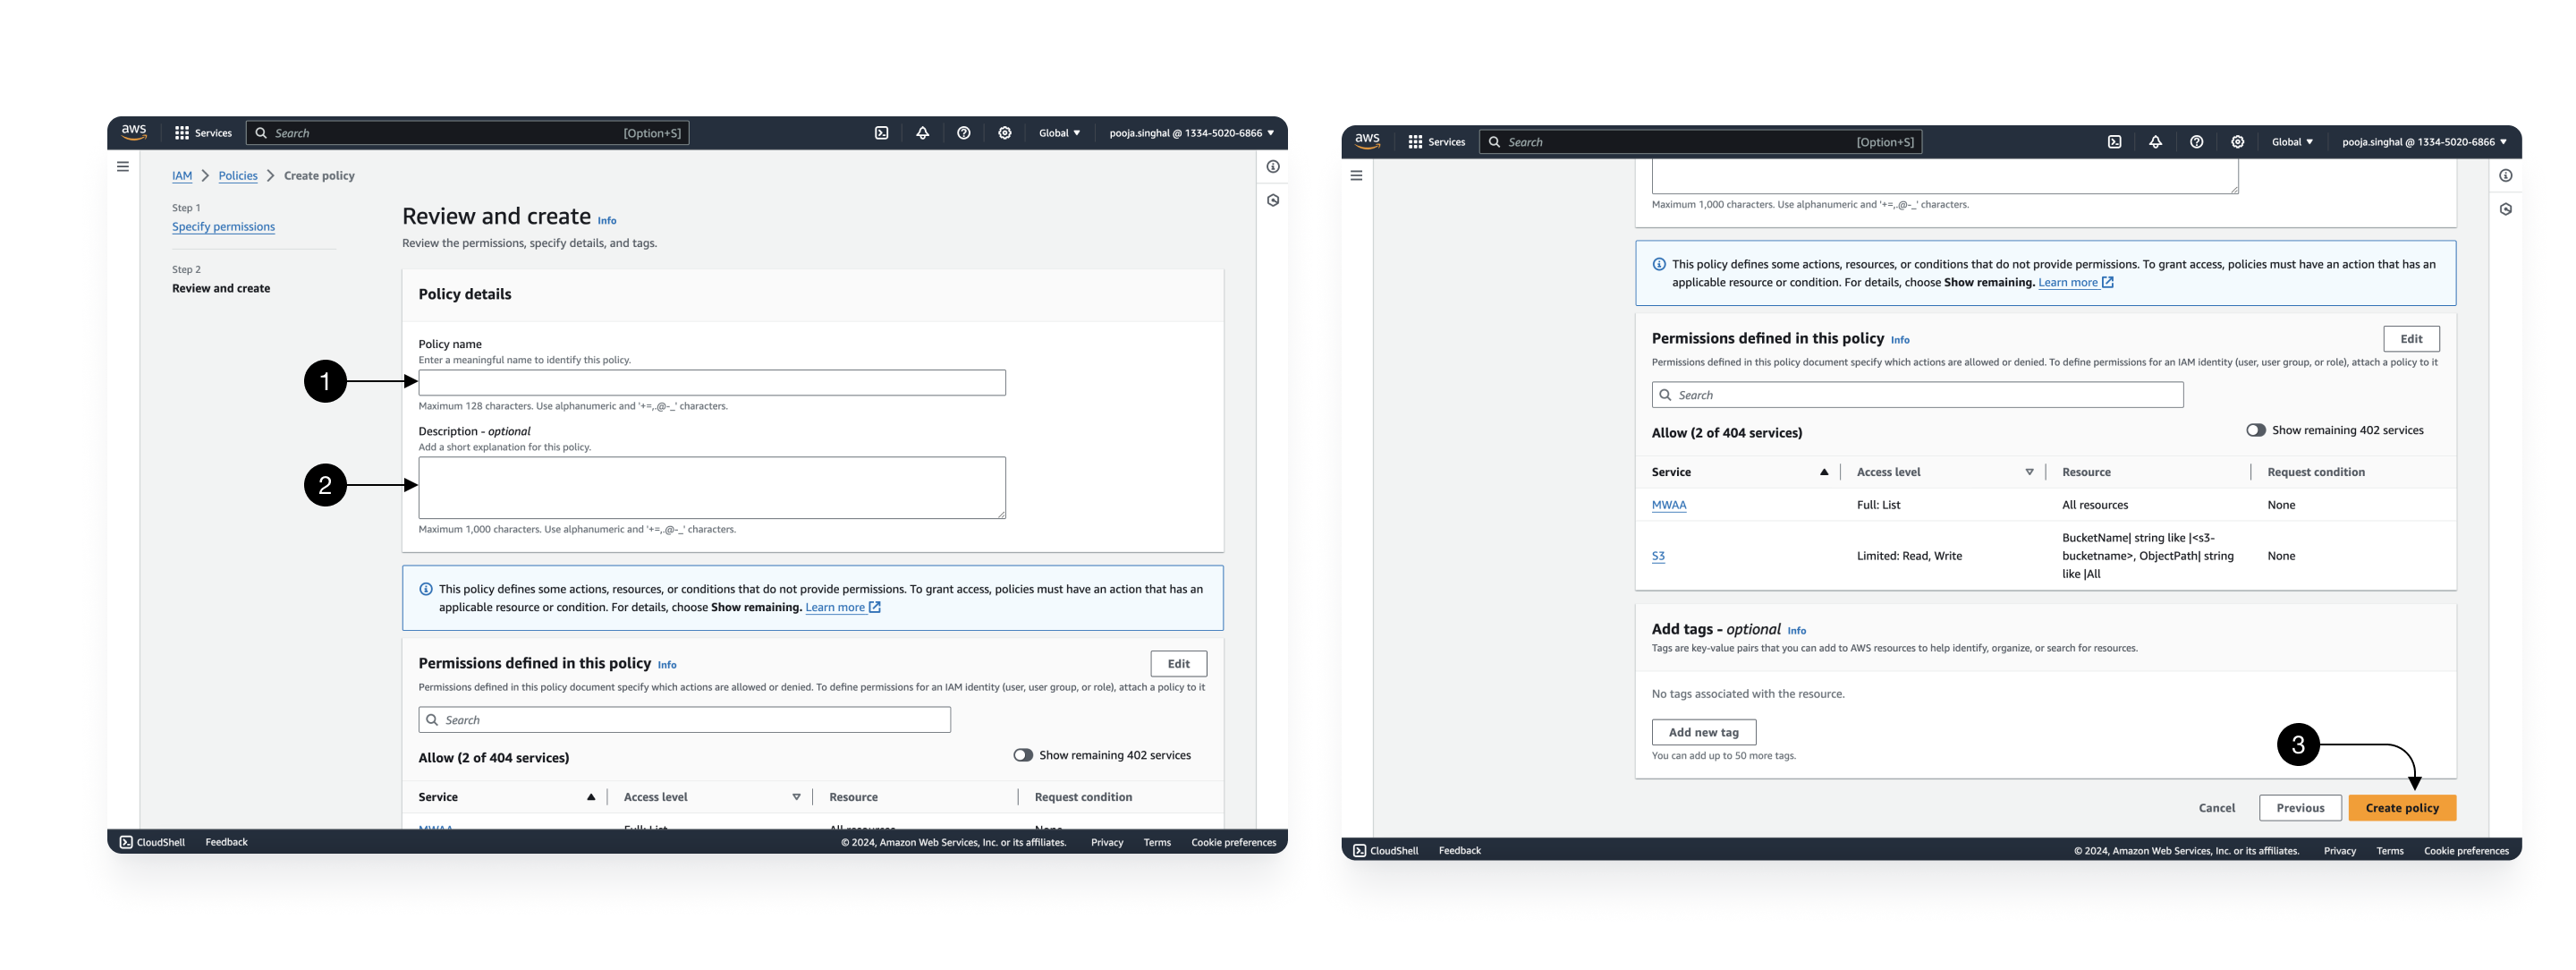
Task: Select 'Limited: Read, Write' cell in S3 row
Action: (x=1908, y=556)
